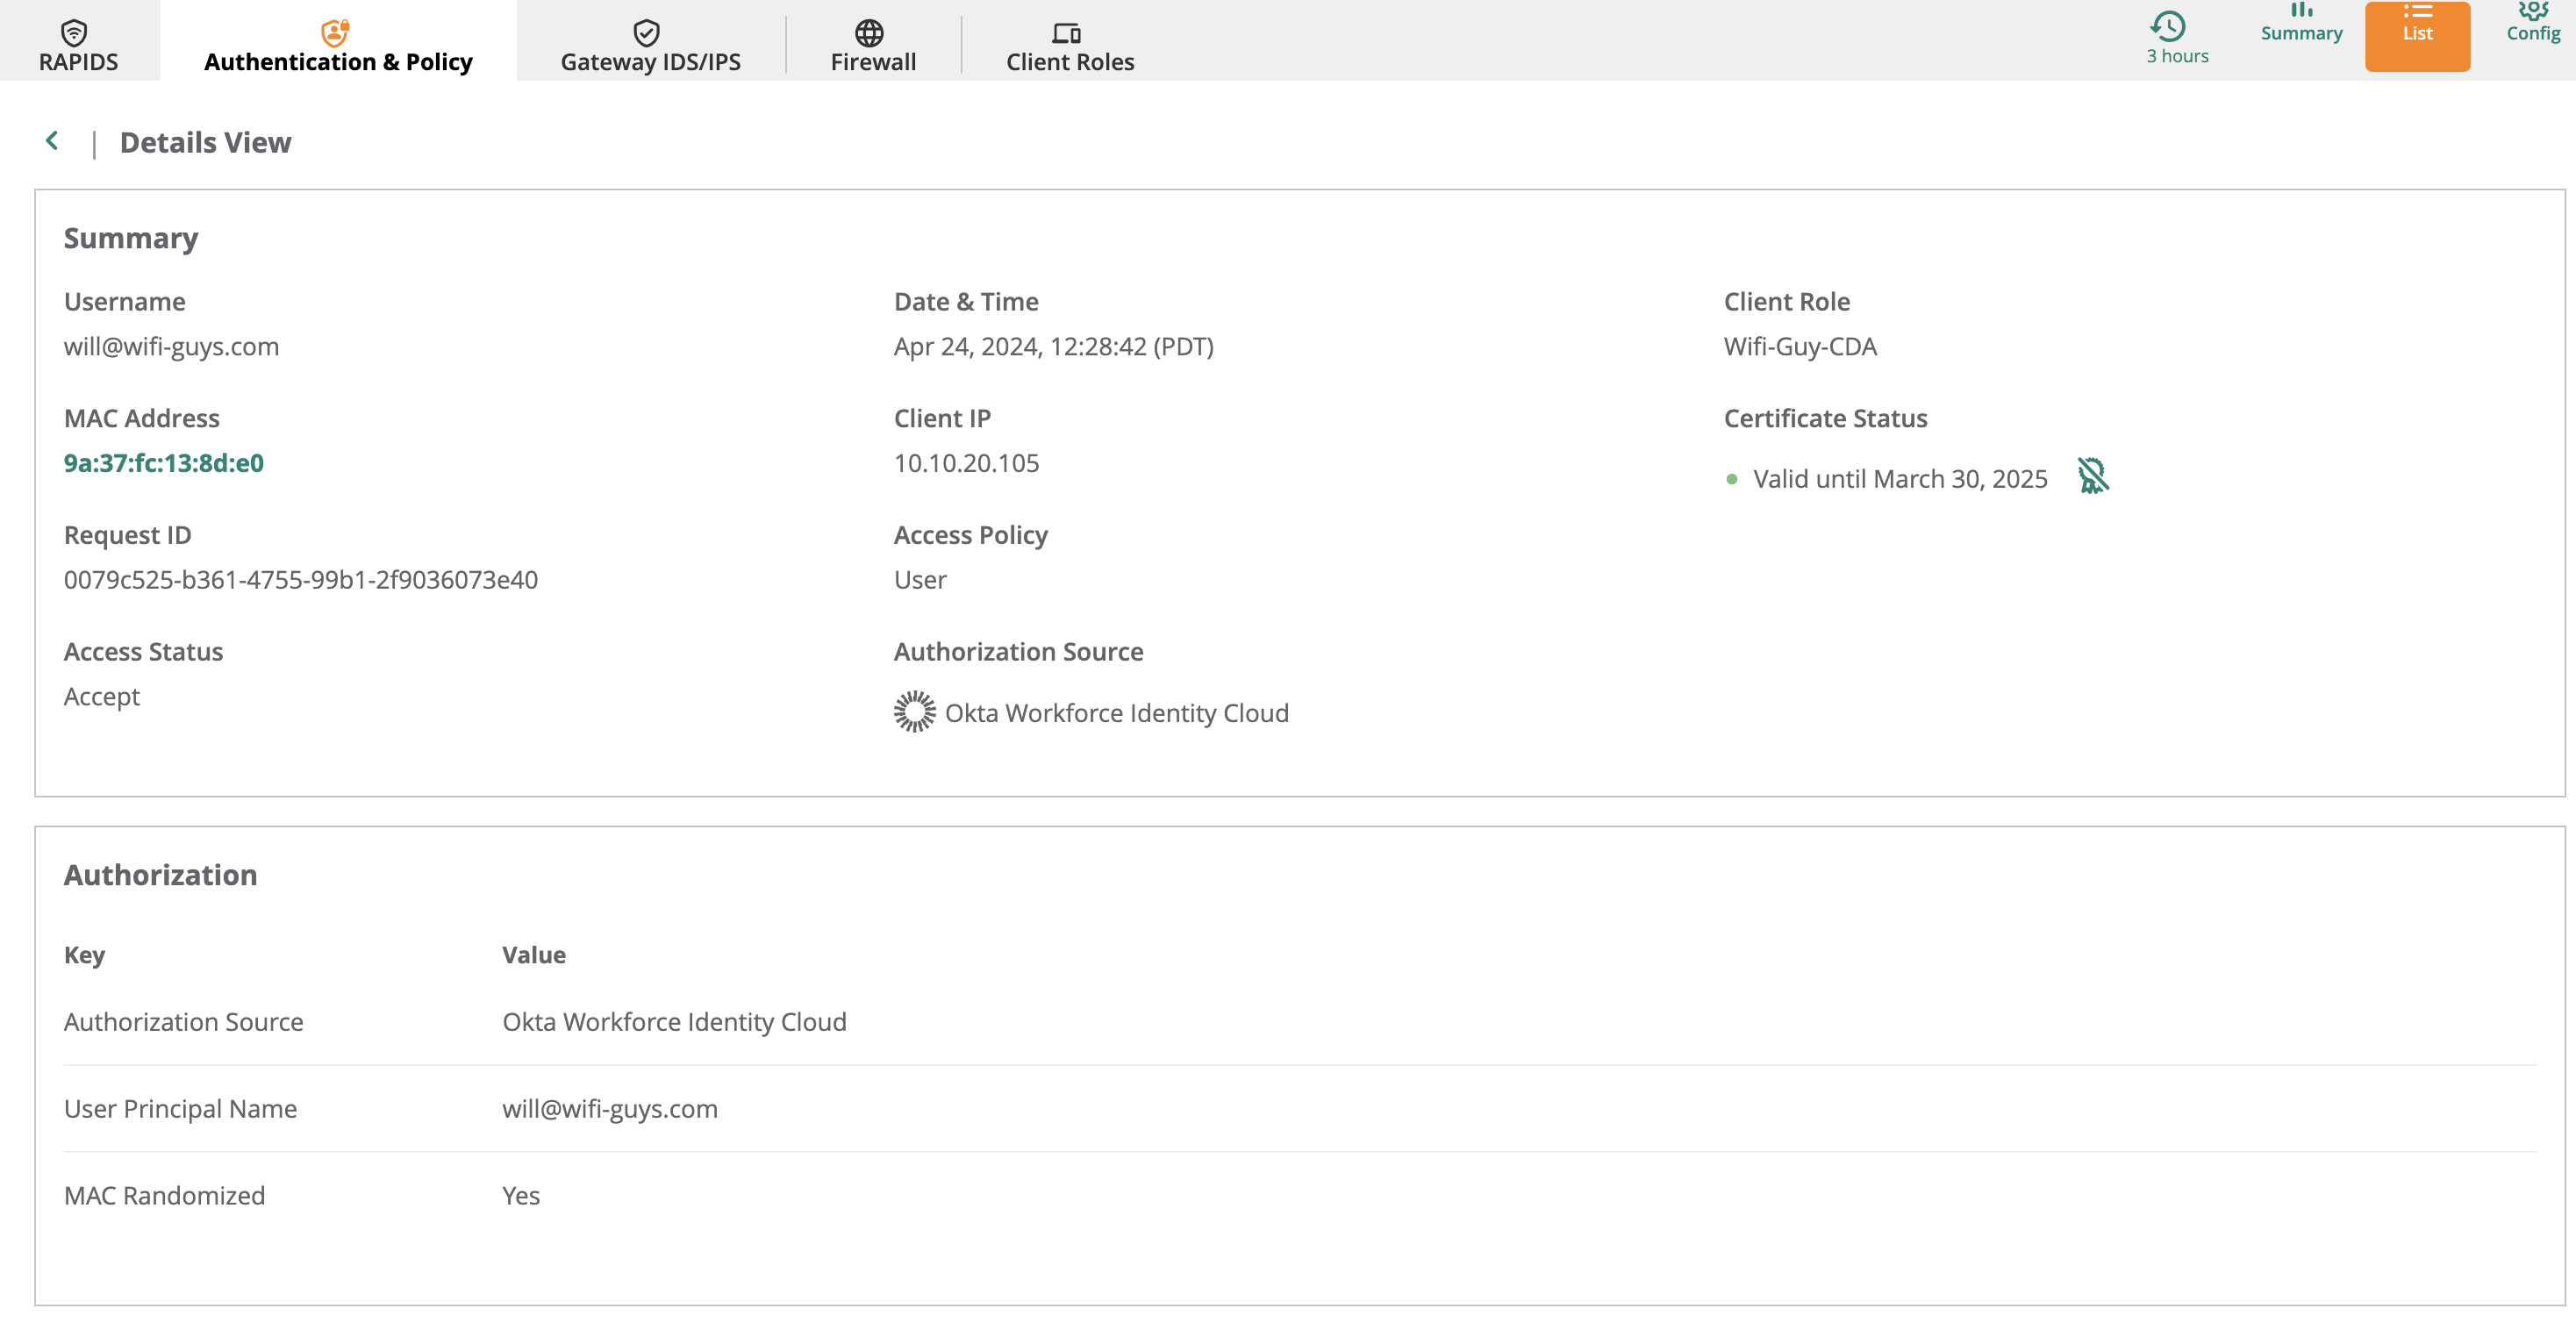Click the MAC Randomized row in Authorization
The image size is (2576, 1323).
165,1195
